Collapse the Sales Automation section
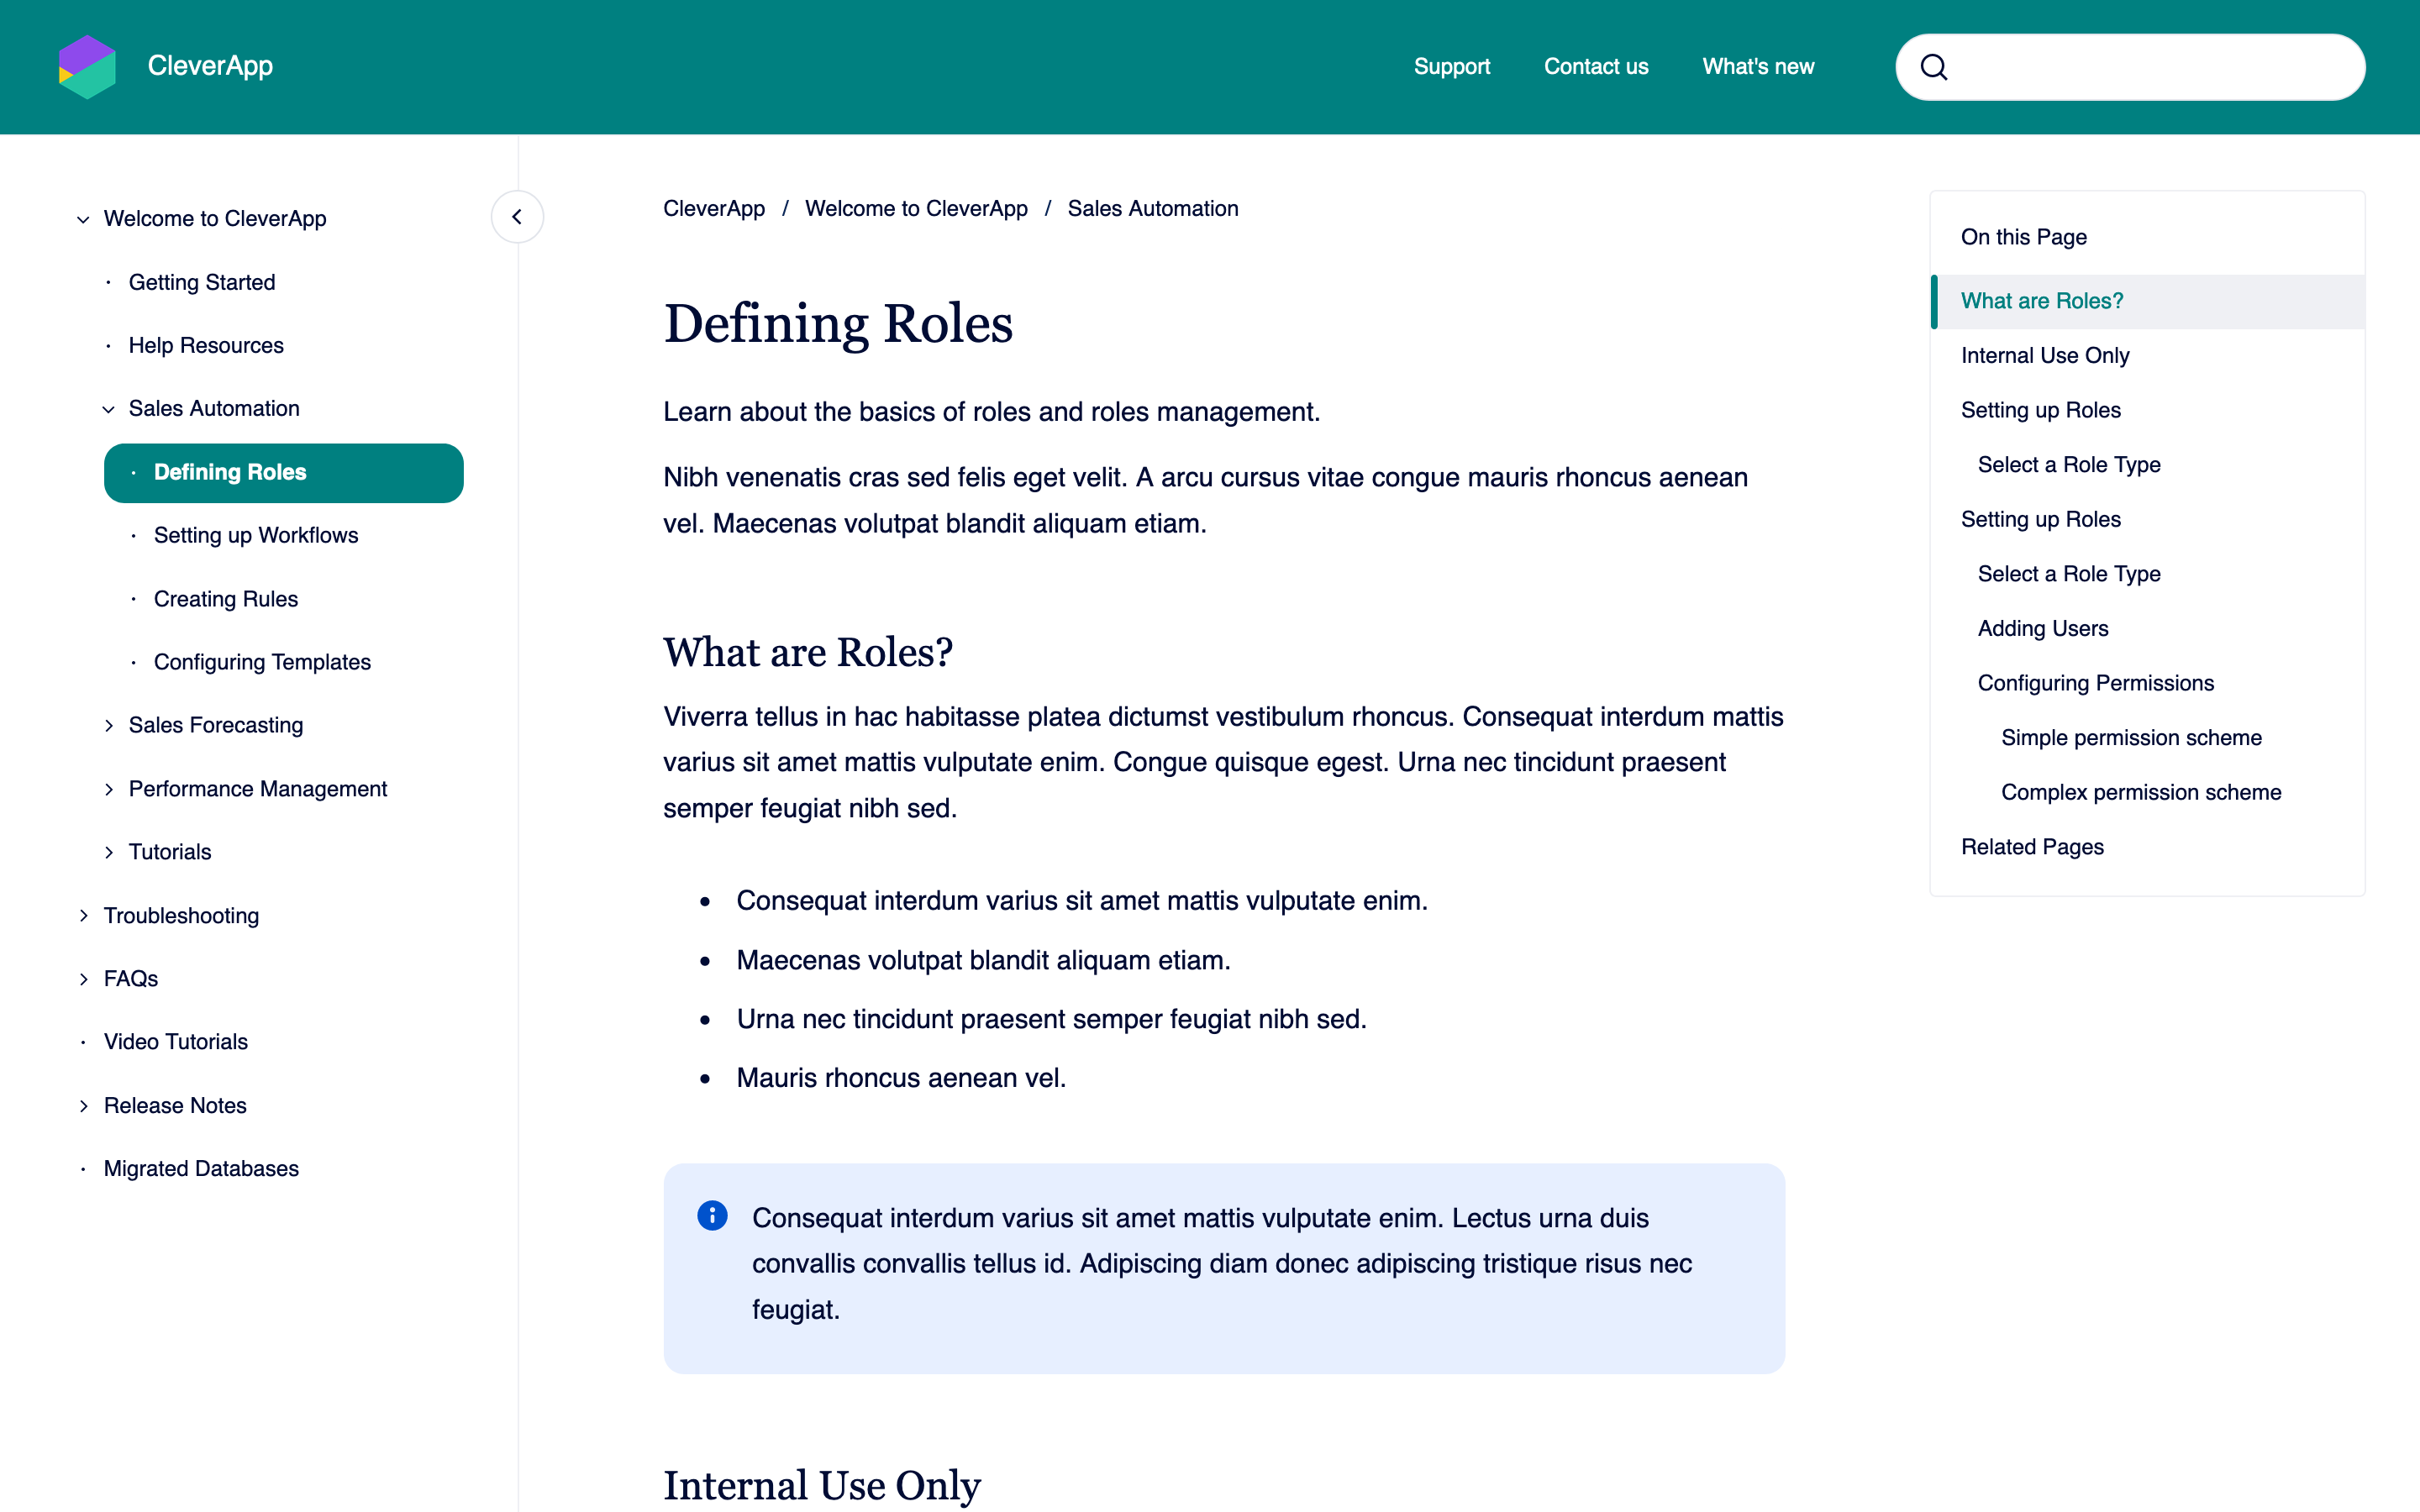The height and width of the screenshot is (1512, 2420). [108, 409]
